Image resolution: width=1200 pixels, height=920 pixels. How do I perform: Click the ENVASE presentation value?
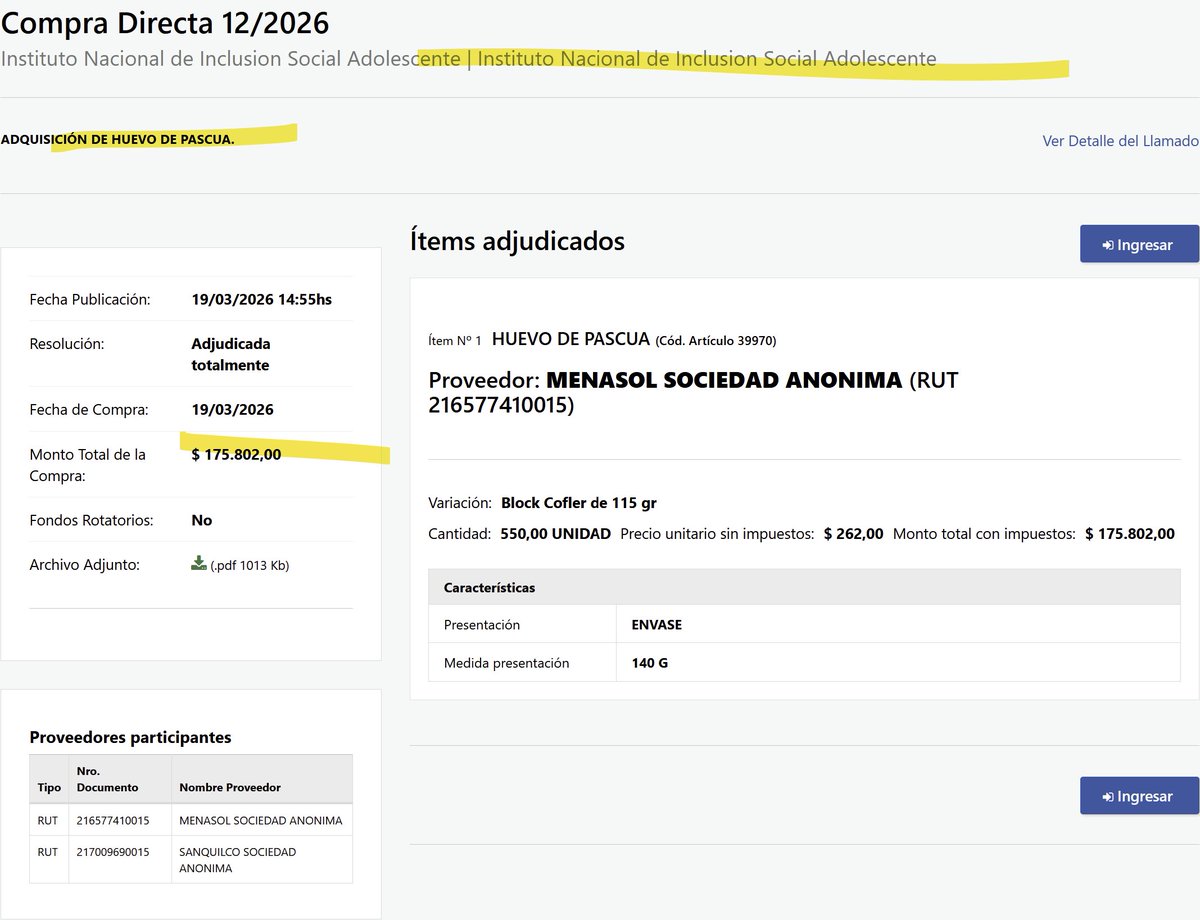point(656,624)
